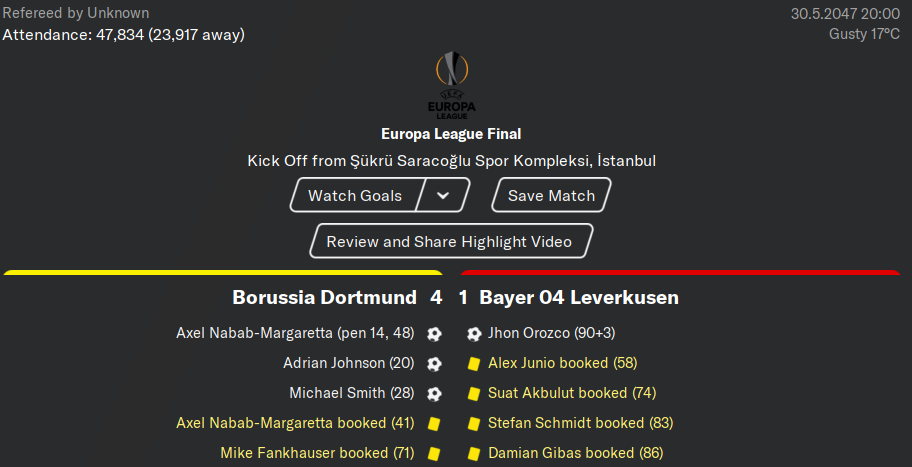Image resolution: width=912 pixels, height=467 pixels.
Task: Click yellow card icon for Alex Junio
Action: 474,364
